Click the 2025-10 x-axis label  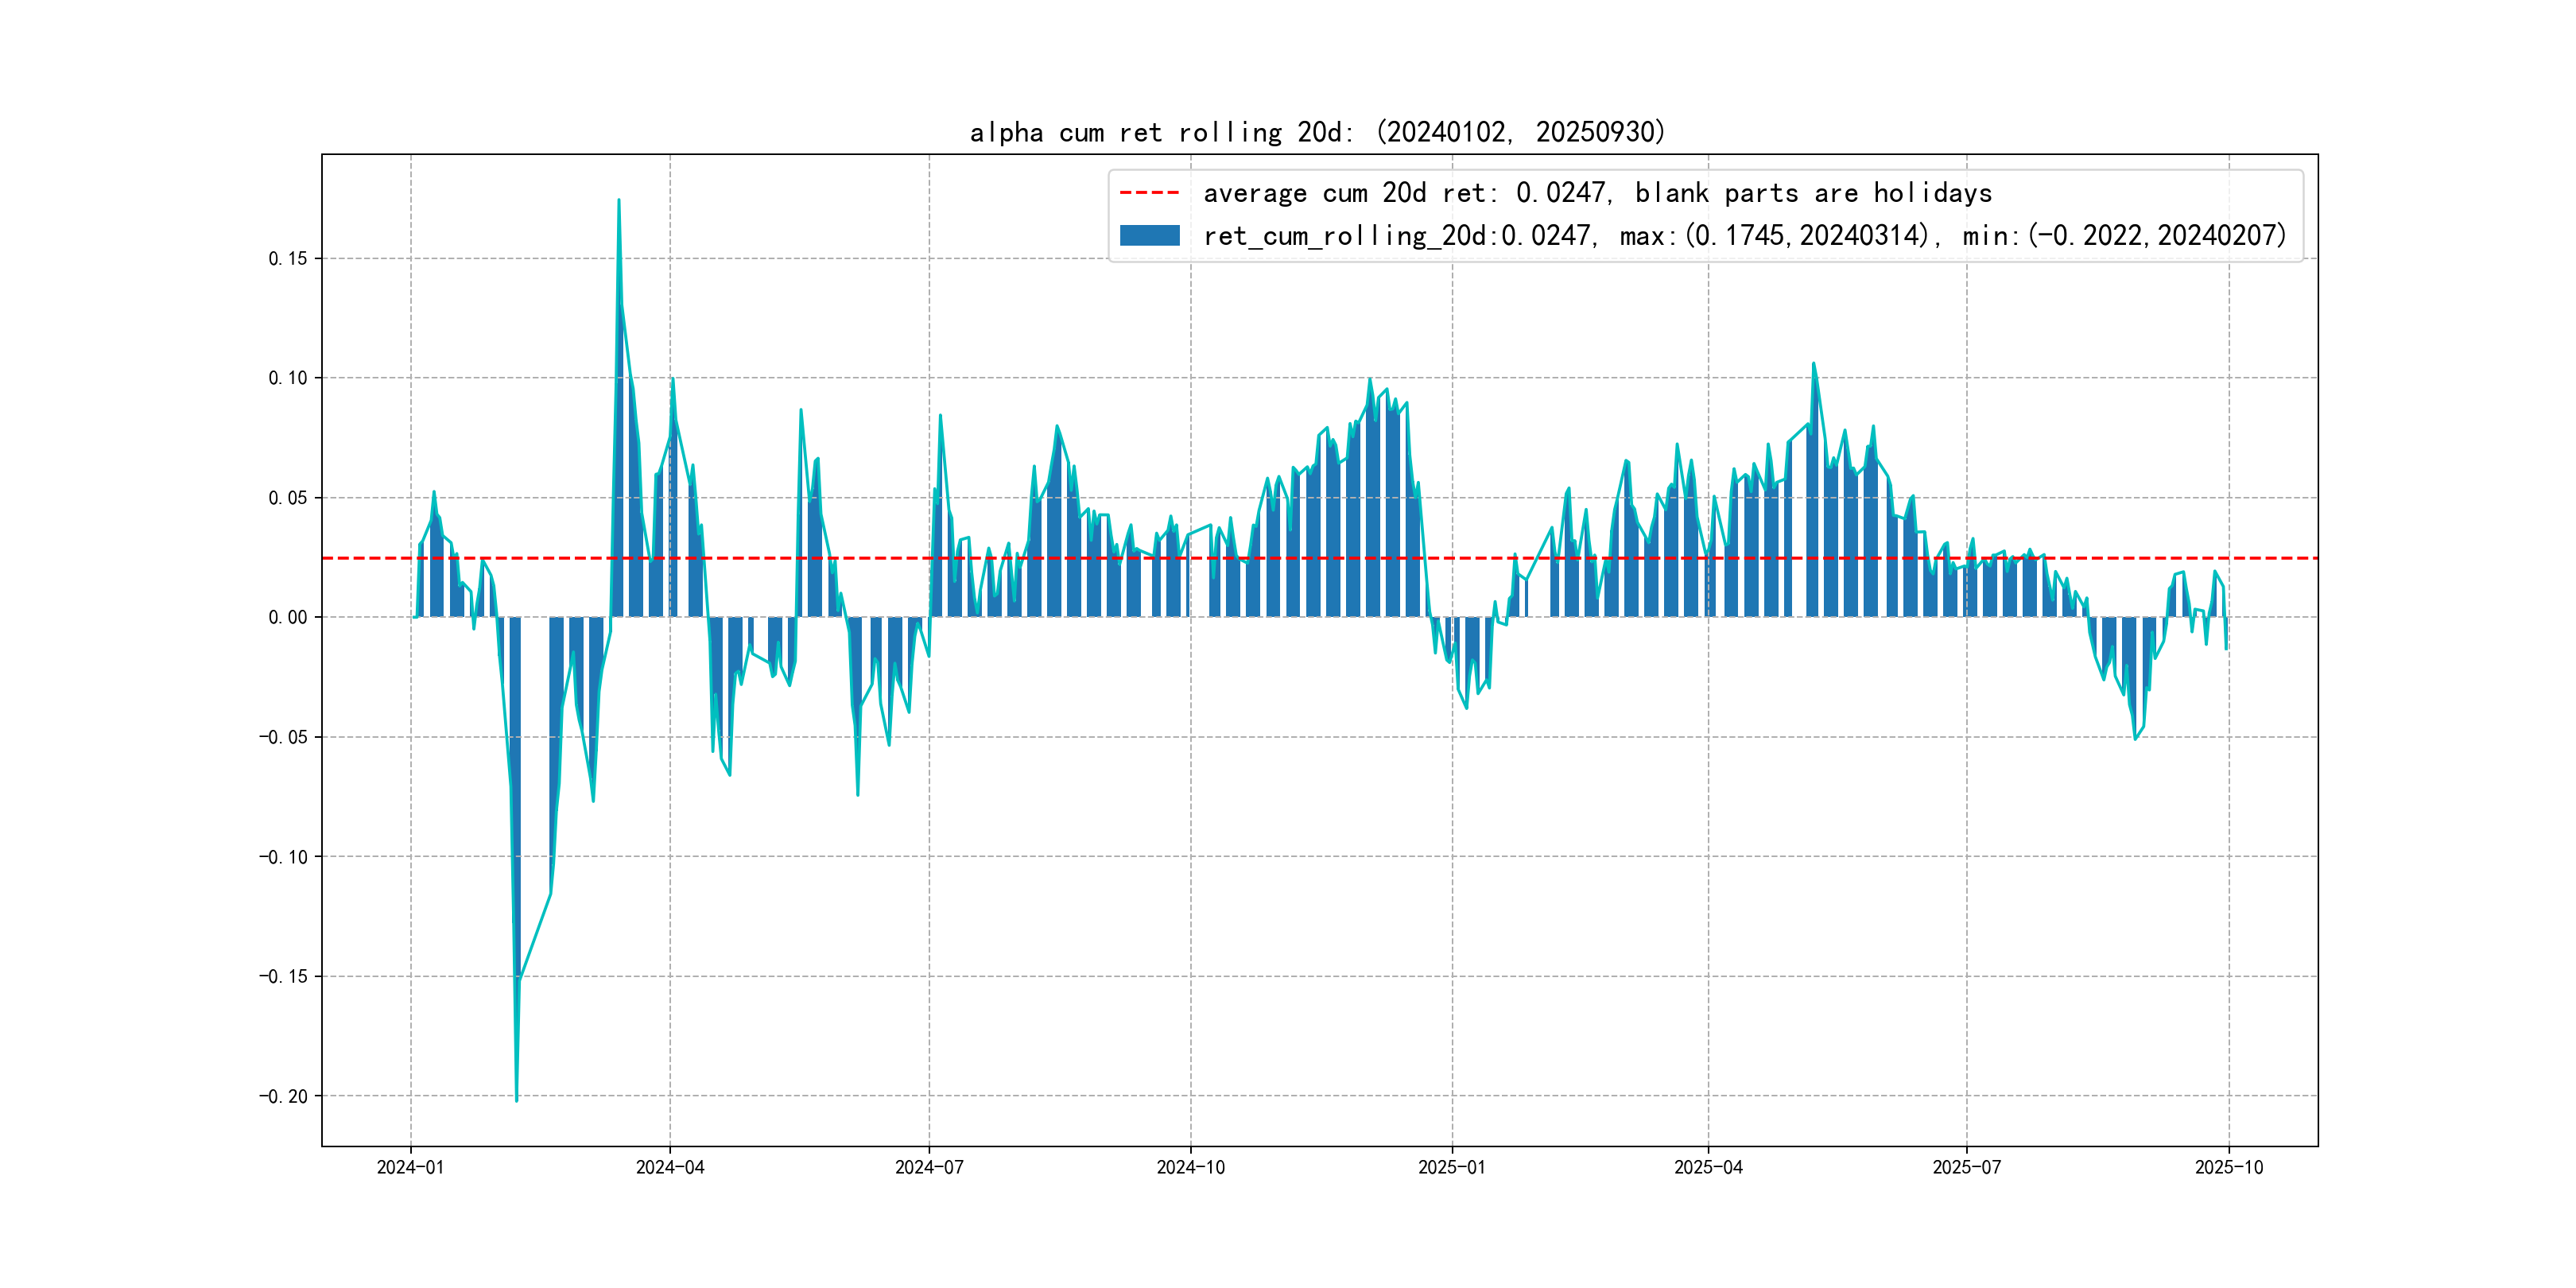click(2229, 1167)
